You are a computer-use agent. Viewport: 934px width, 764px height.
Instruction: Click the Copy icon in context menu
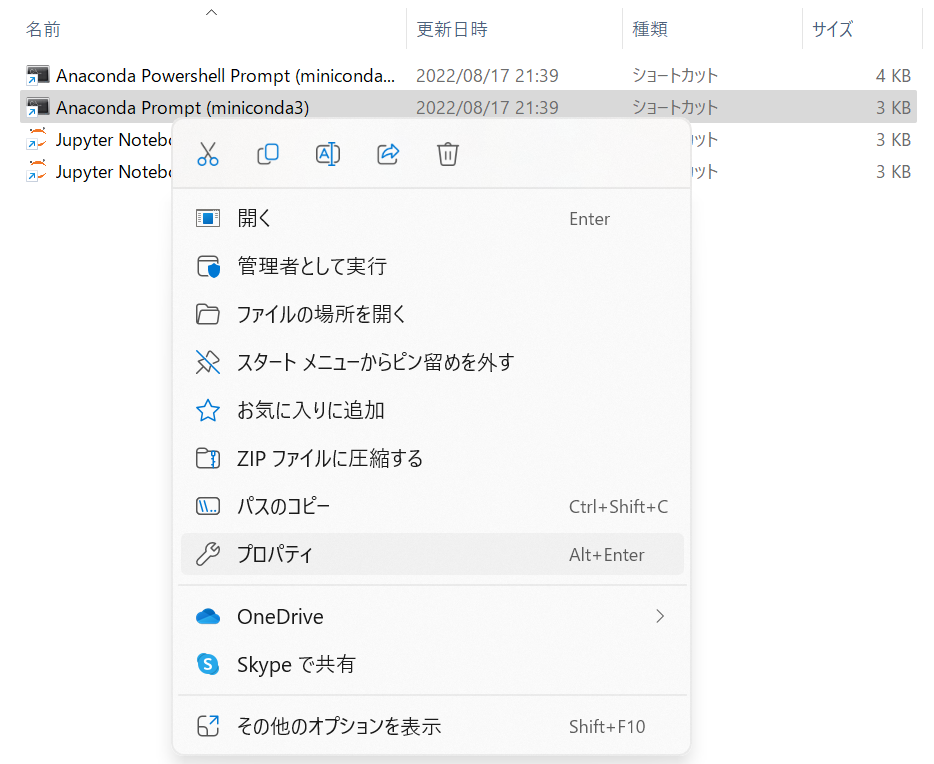point(268,154)
